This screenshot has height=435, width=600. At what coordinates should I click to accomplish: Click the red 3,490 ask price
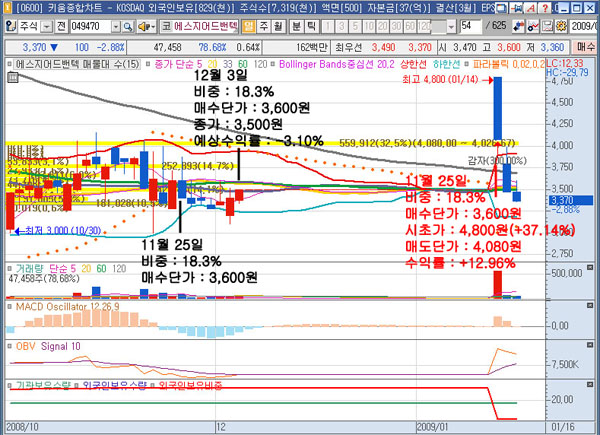coord(383,47)
